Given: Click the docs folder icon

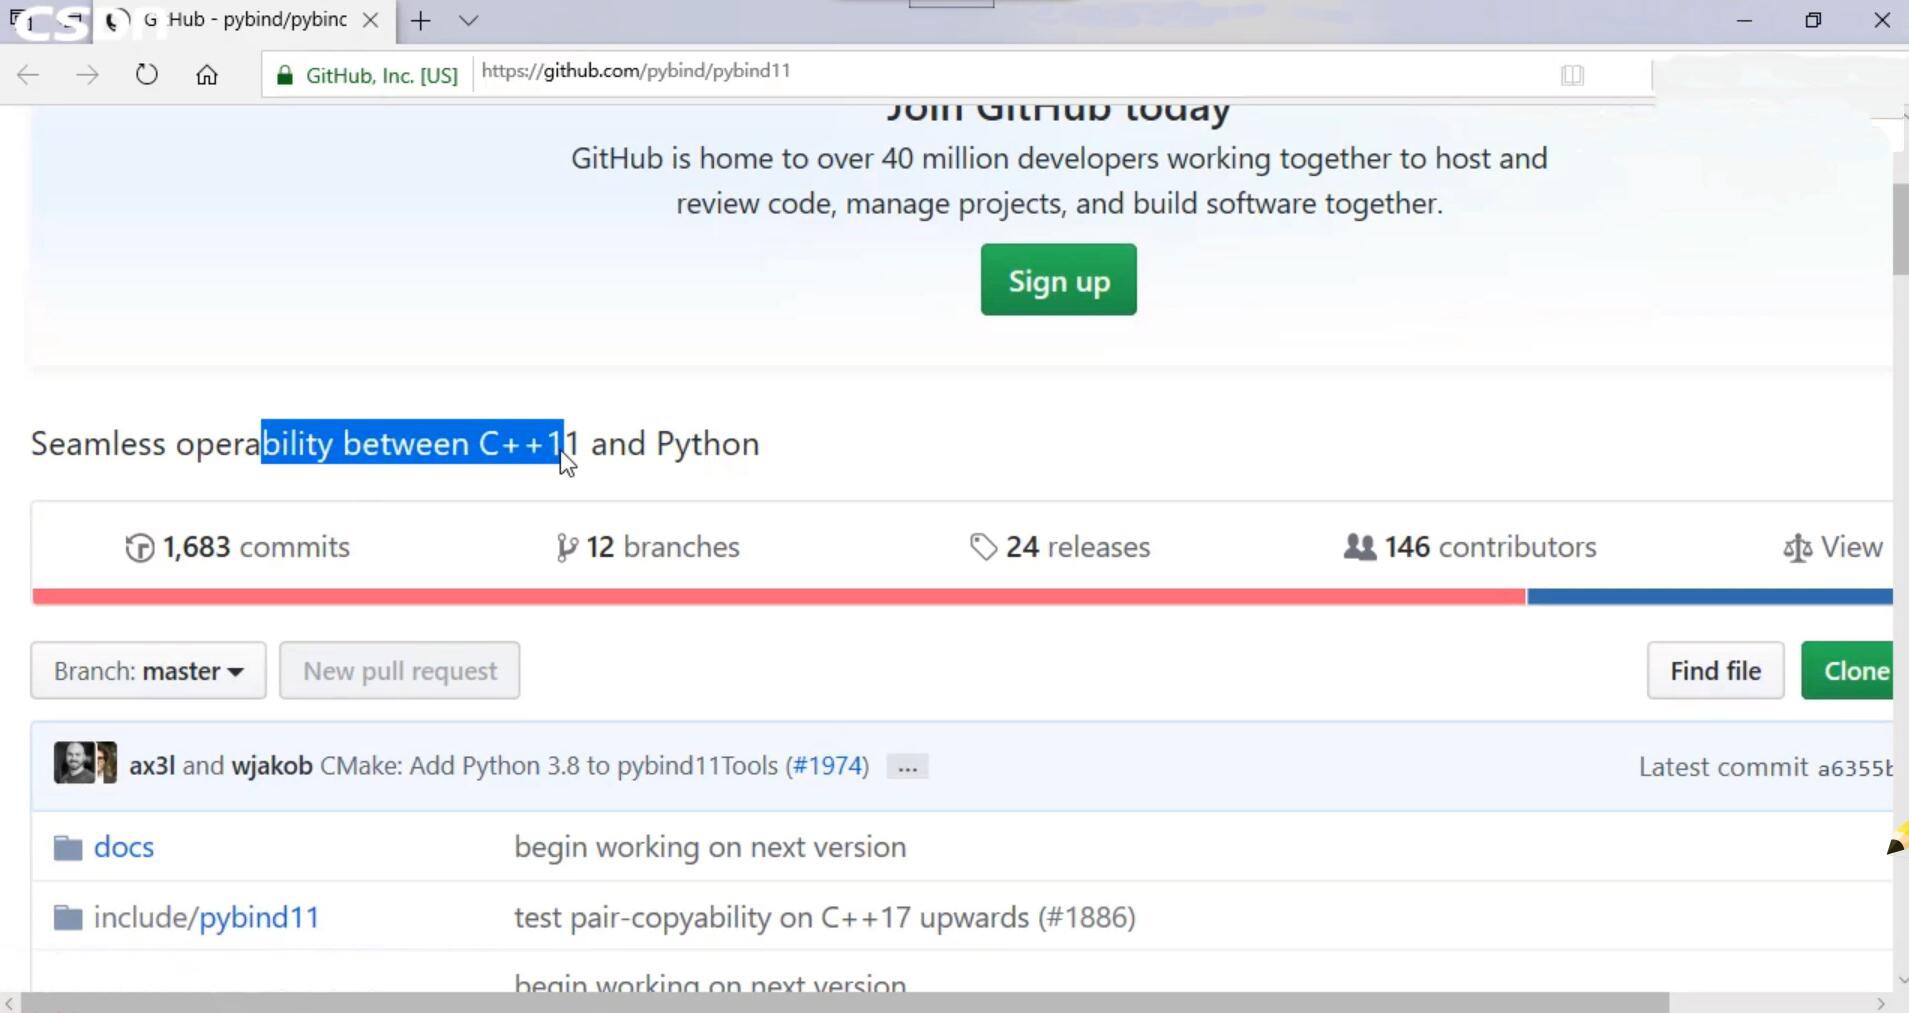Looking at the screenshot, I should pos(68,848).
